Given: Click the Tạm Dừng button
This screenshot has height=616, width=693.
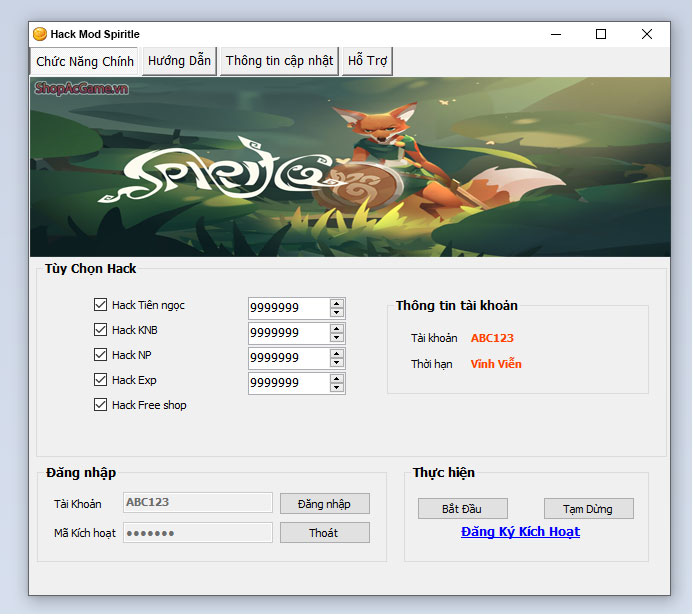Looking at the screenshot, I should [589, 509].
